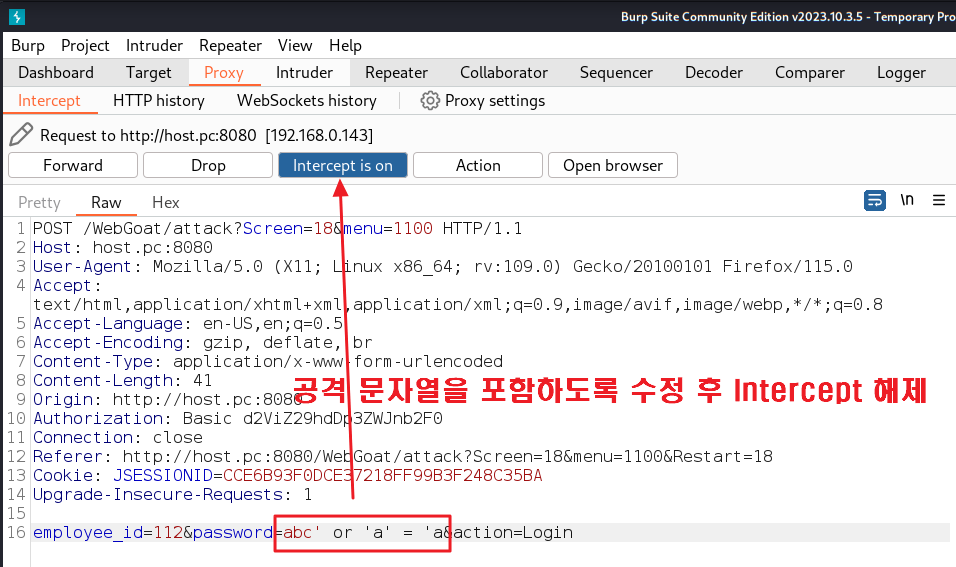Open the Sequencer tab
The image size is (956, 567).
pos(616,73)
